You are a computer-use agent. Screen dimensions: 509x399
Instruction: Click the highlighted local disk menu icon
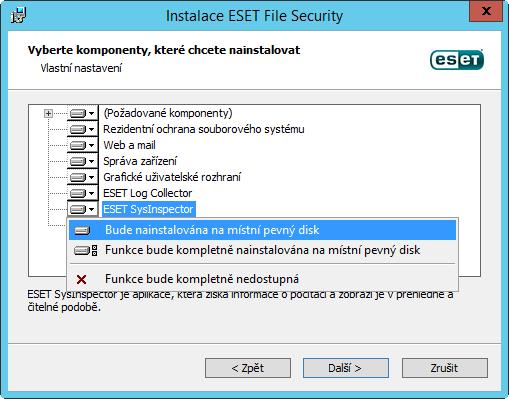click(82, 230)
